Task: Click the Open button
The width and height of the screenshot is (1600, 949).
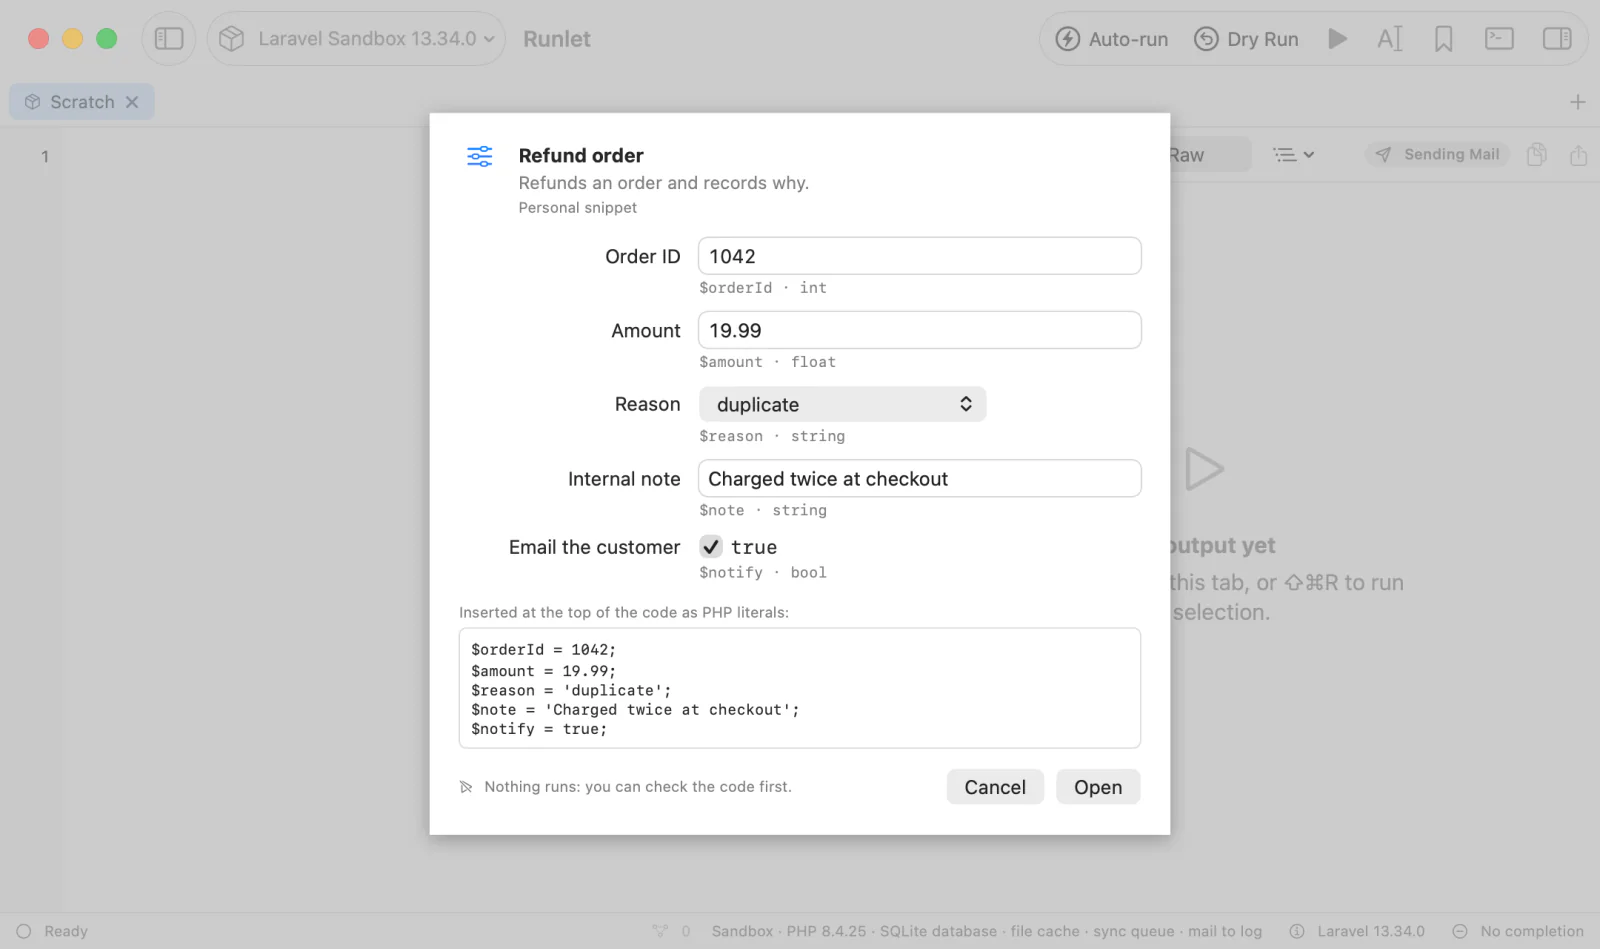Action: point(1098,787)
